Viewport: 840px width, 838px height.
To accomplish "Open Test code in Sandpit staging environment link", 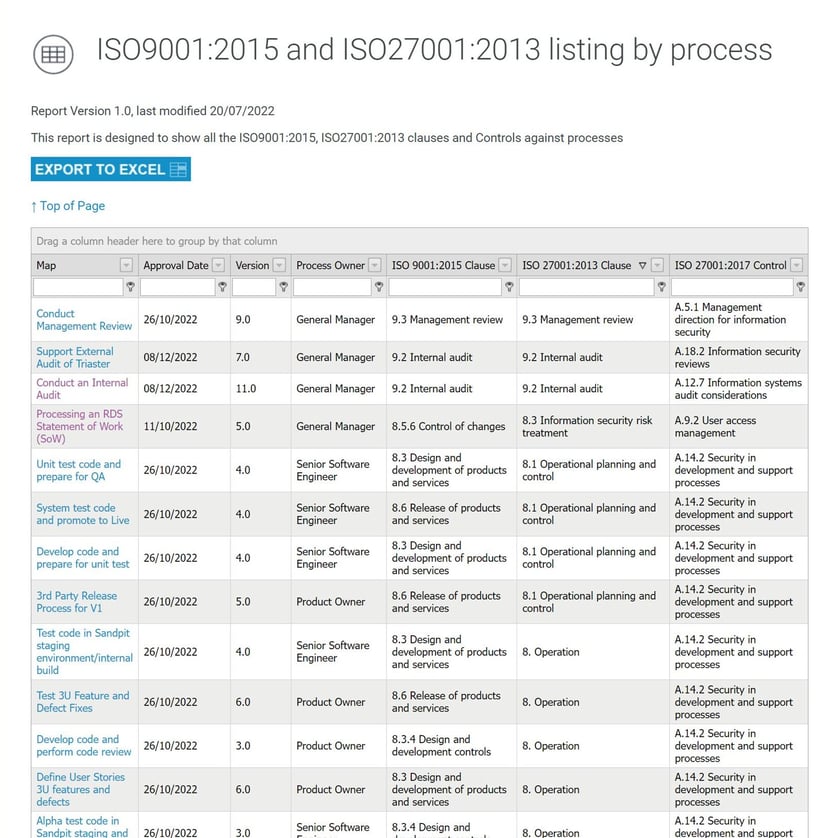I will coord(85,652).
